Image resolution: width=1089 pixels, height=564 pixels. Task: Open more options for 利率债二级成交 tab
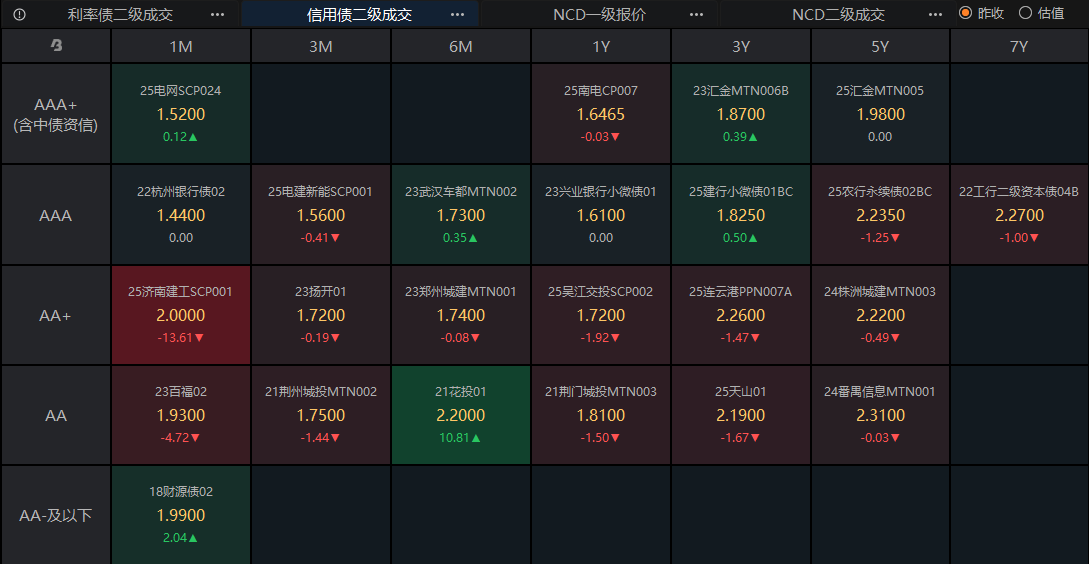click(x=218, y=15)
